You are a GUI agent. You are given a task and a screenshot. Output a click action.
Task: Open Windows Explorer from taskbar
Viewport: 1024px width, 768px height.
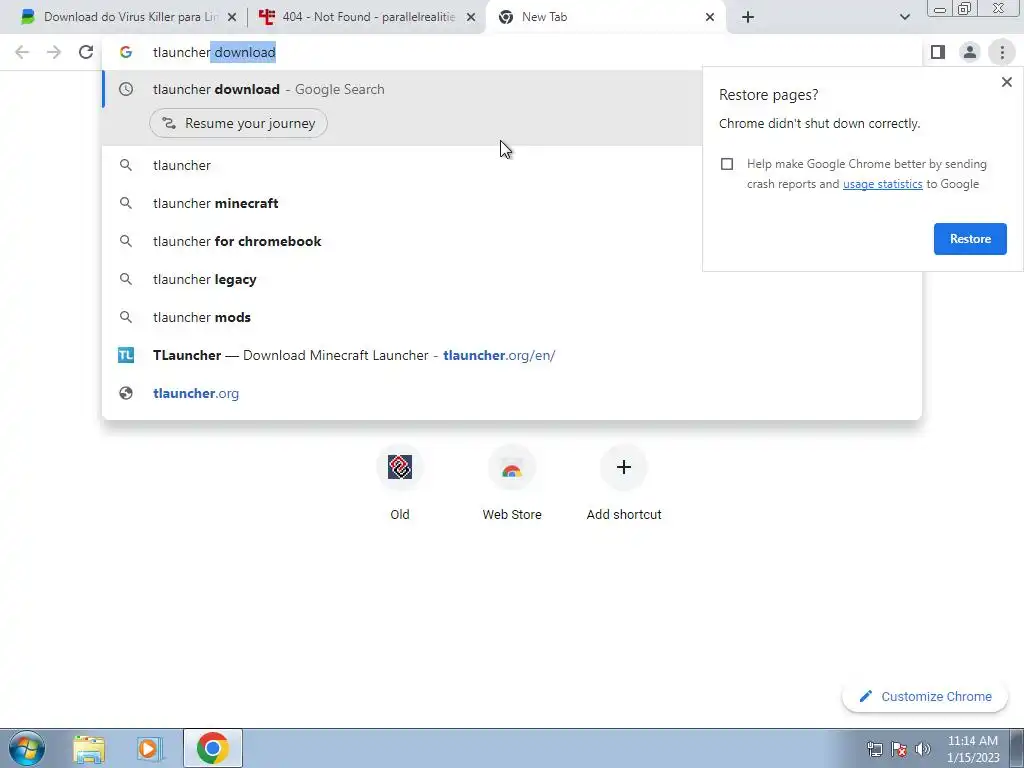[89, 749]
